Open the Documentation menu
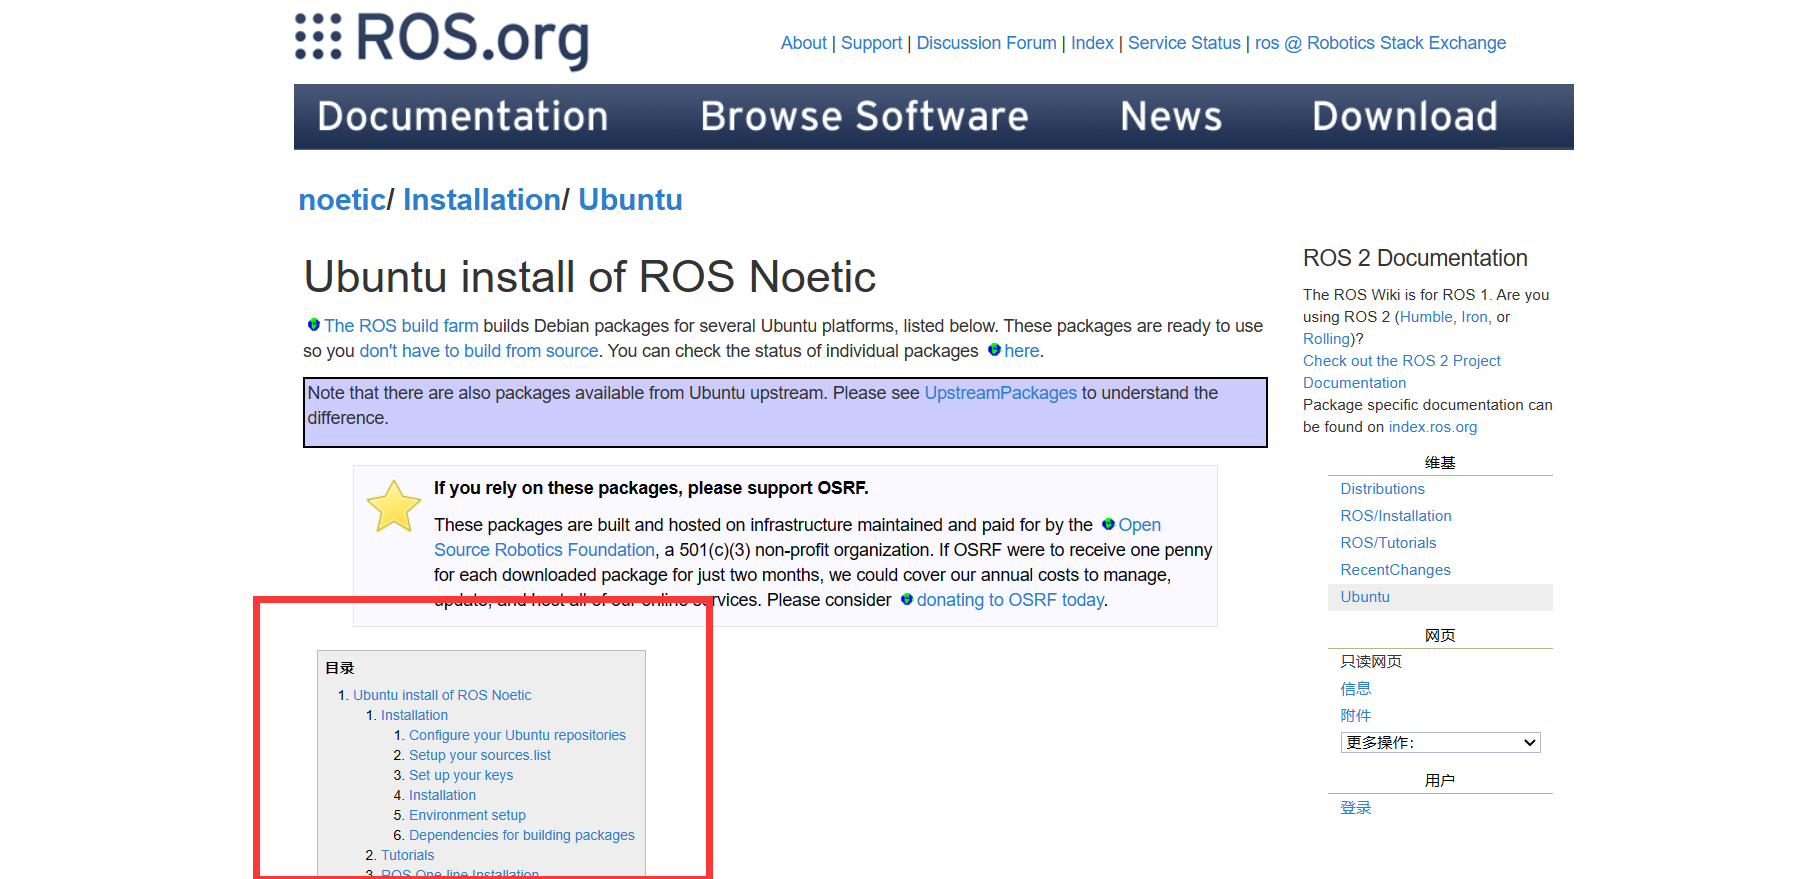 [x=463, y=117]
